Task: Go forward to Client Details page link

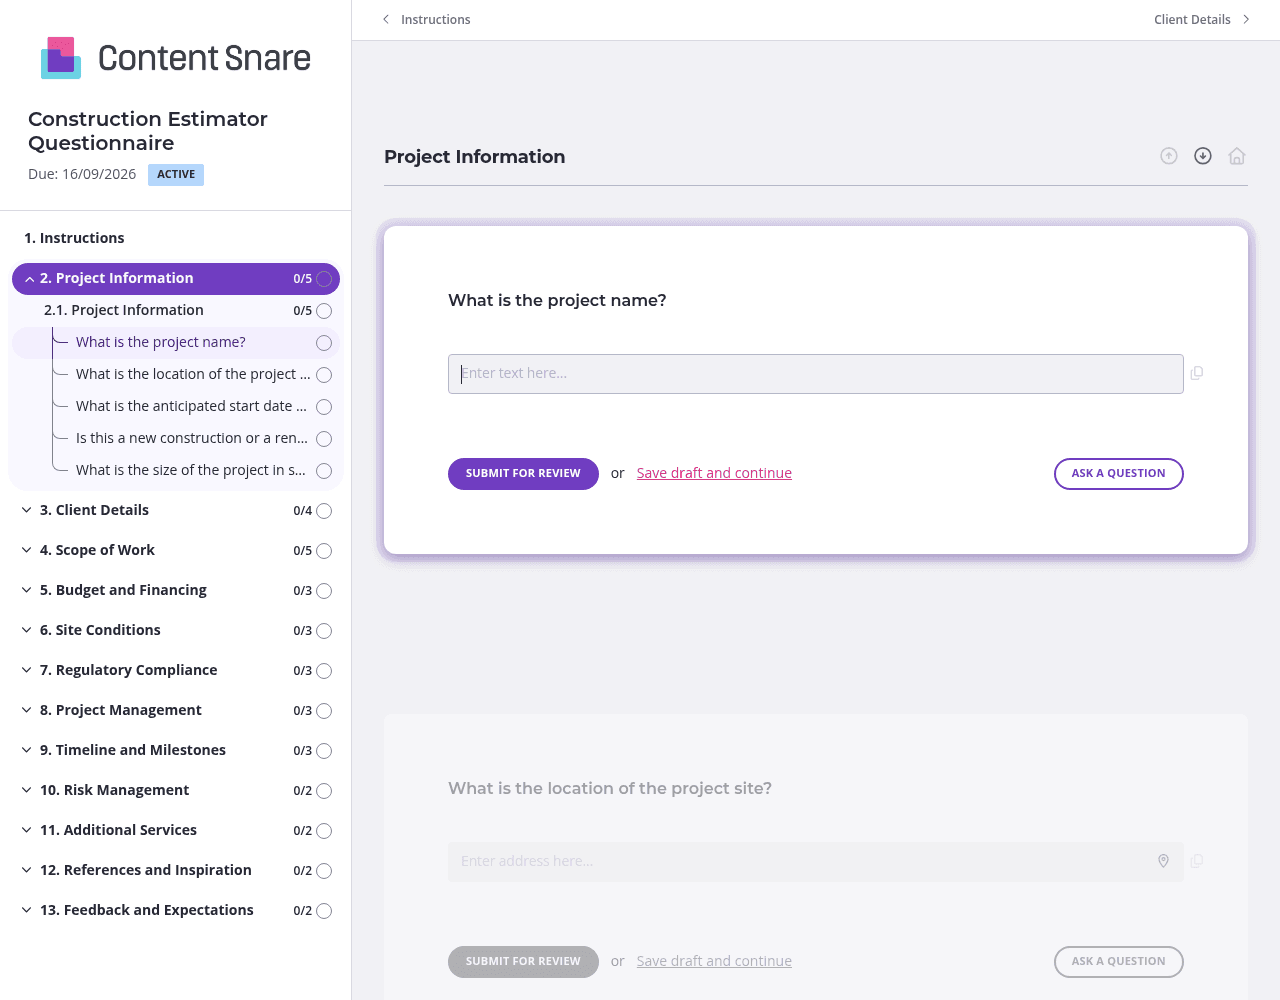Action: coord(1192,19)
